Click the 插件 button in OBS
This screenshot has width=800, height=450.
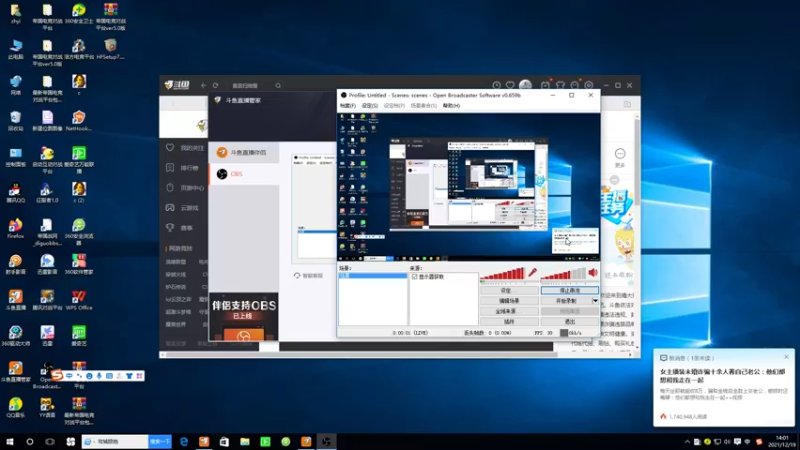pos(509,322)
